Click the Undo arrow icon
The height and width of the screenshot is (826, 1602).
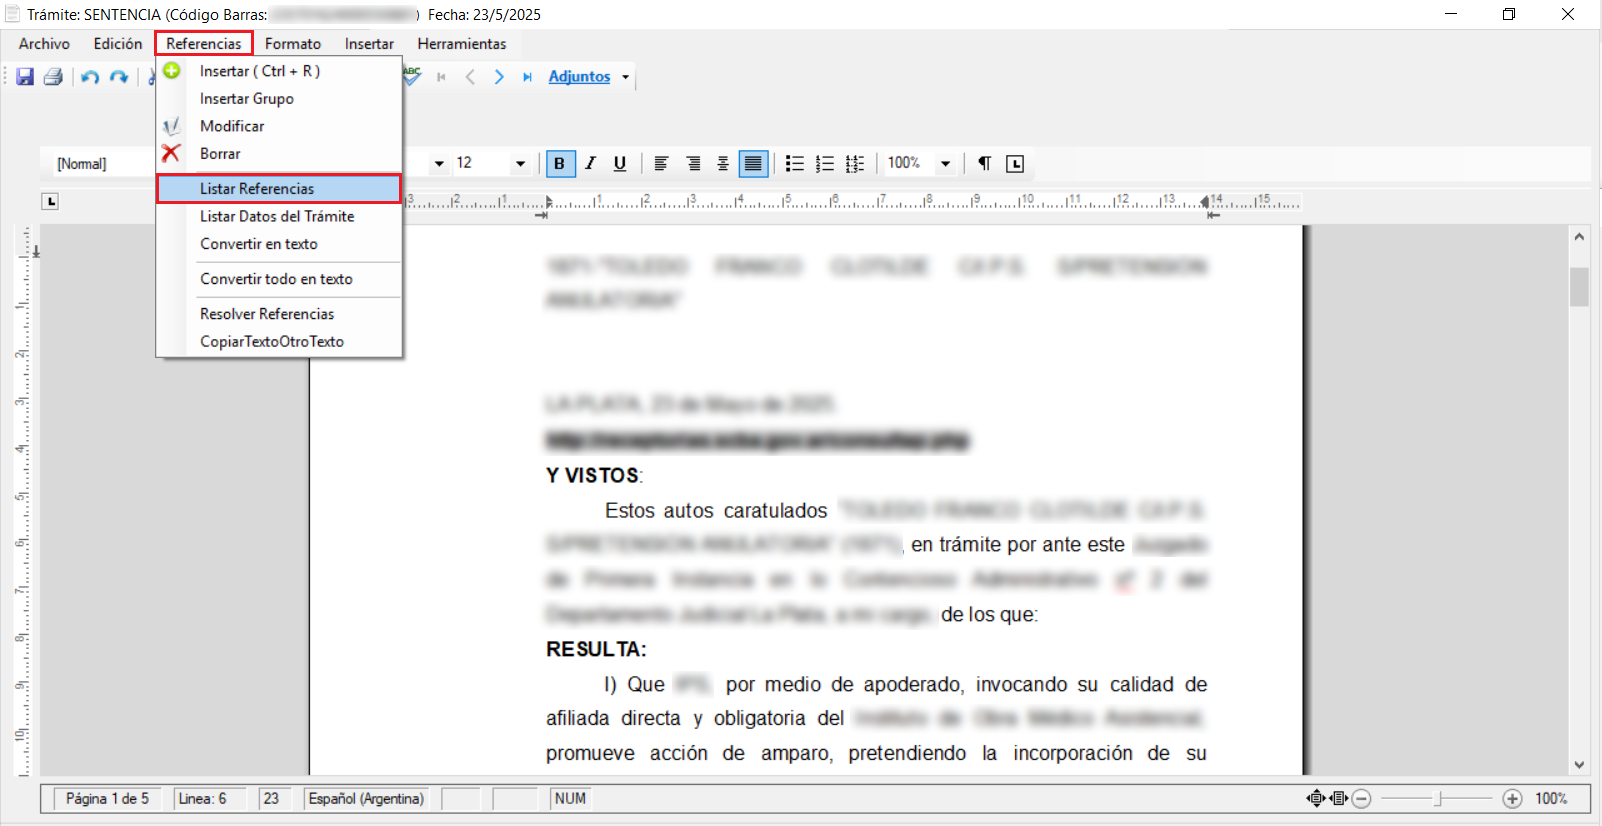(x=90, y=77)
